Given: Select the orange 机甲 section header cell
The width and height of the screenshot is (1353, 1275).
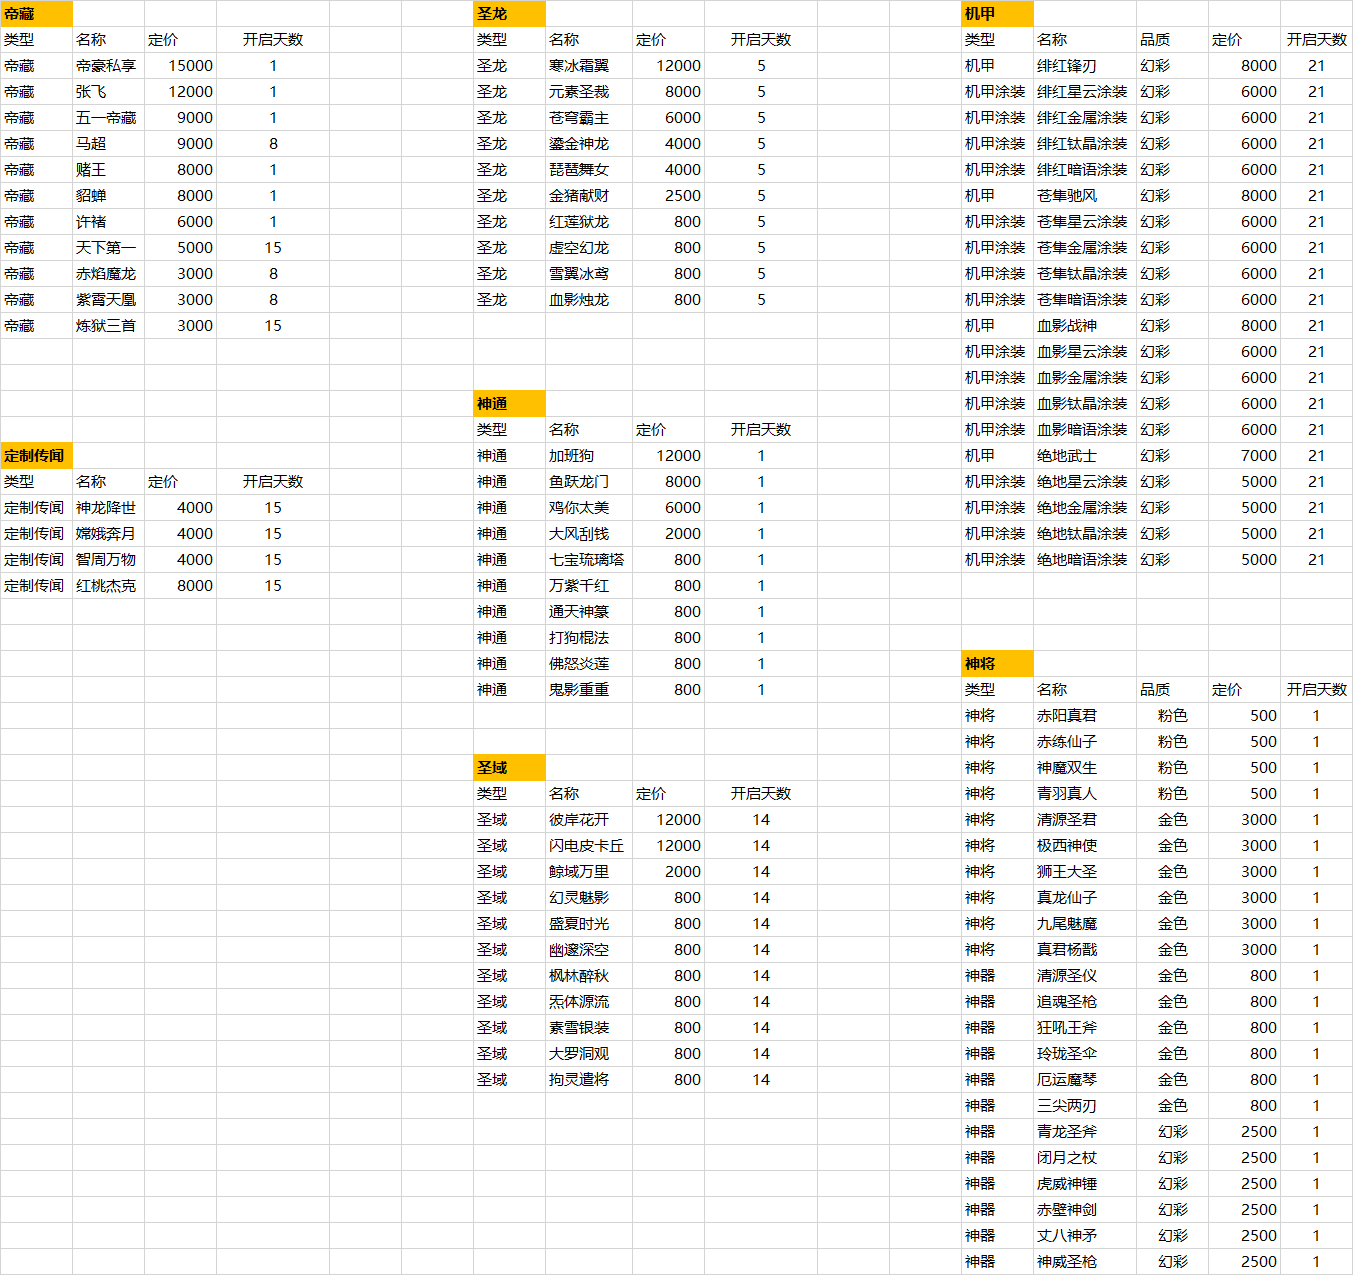Looking at the screenshot, I should 997,14.
